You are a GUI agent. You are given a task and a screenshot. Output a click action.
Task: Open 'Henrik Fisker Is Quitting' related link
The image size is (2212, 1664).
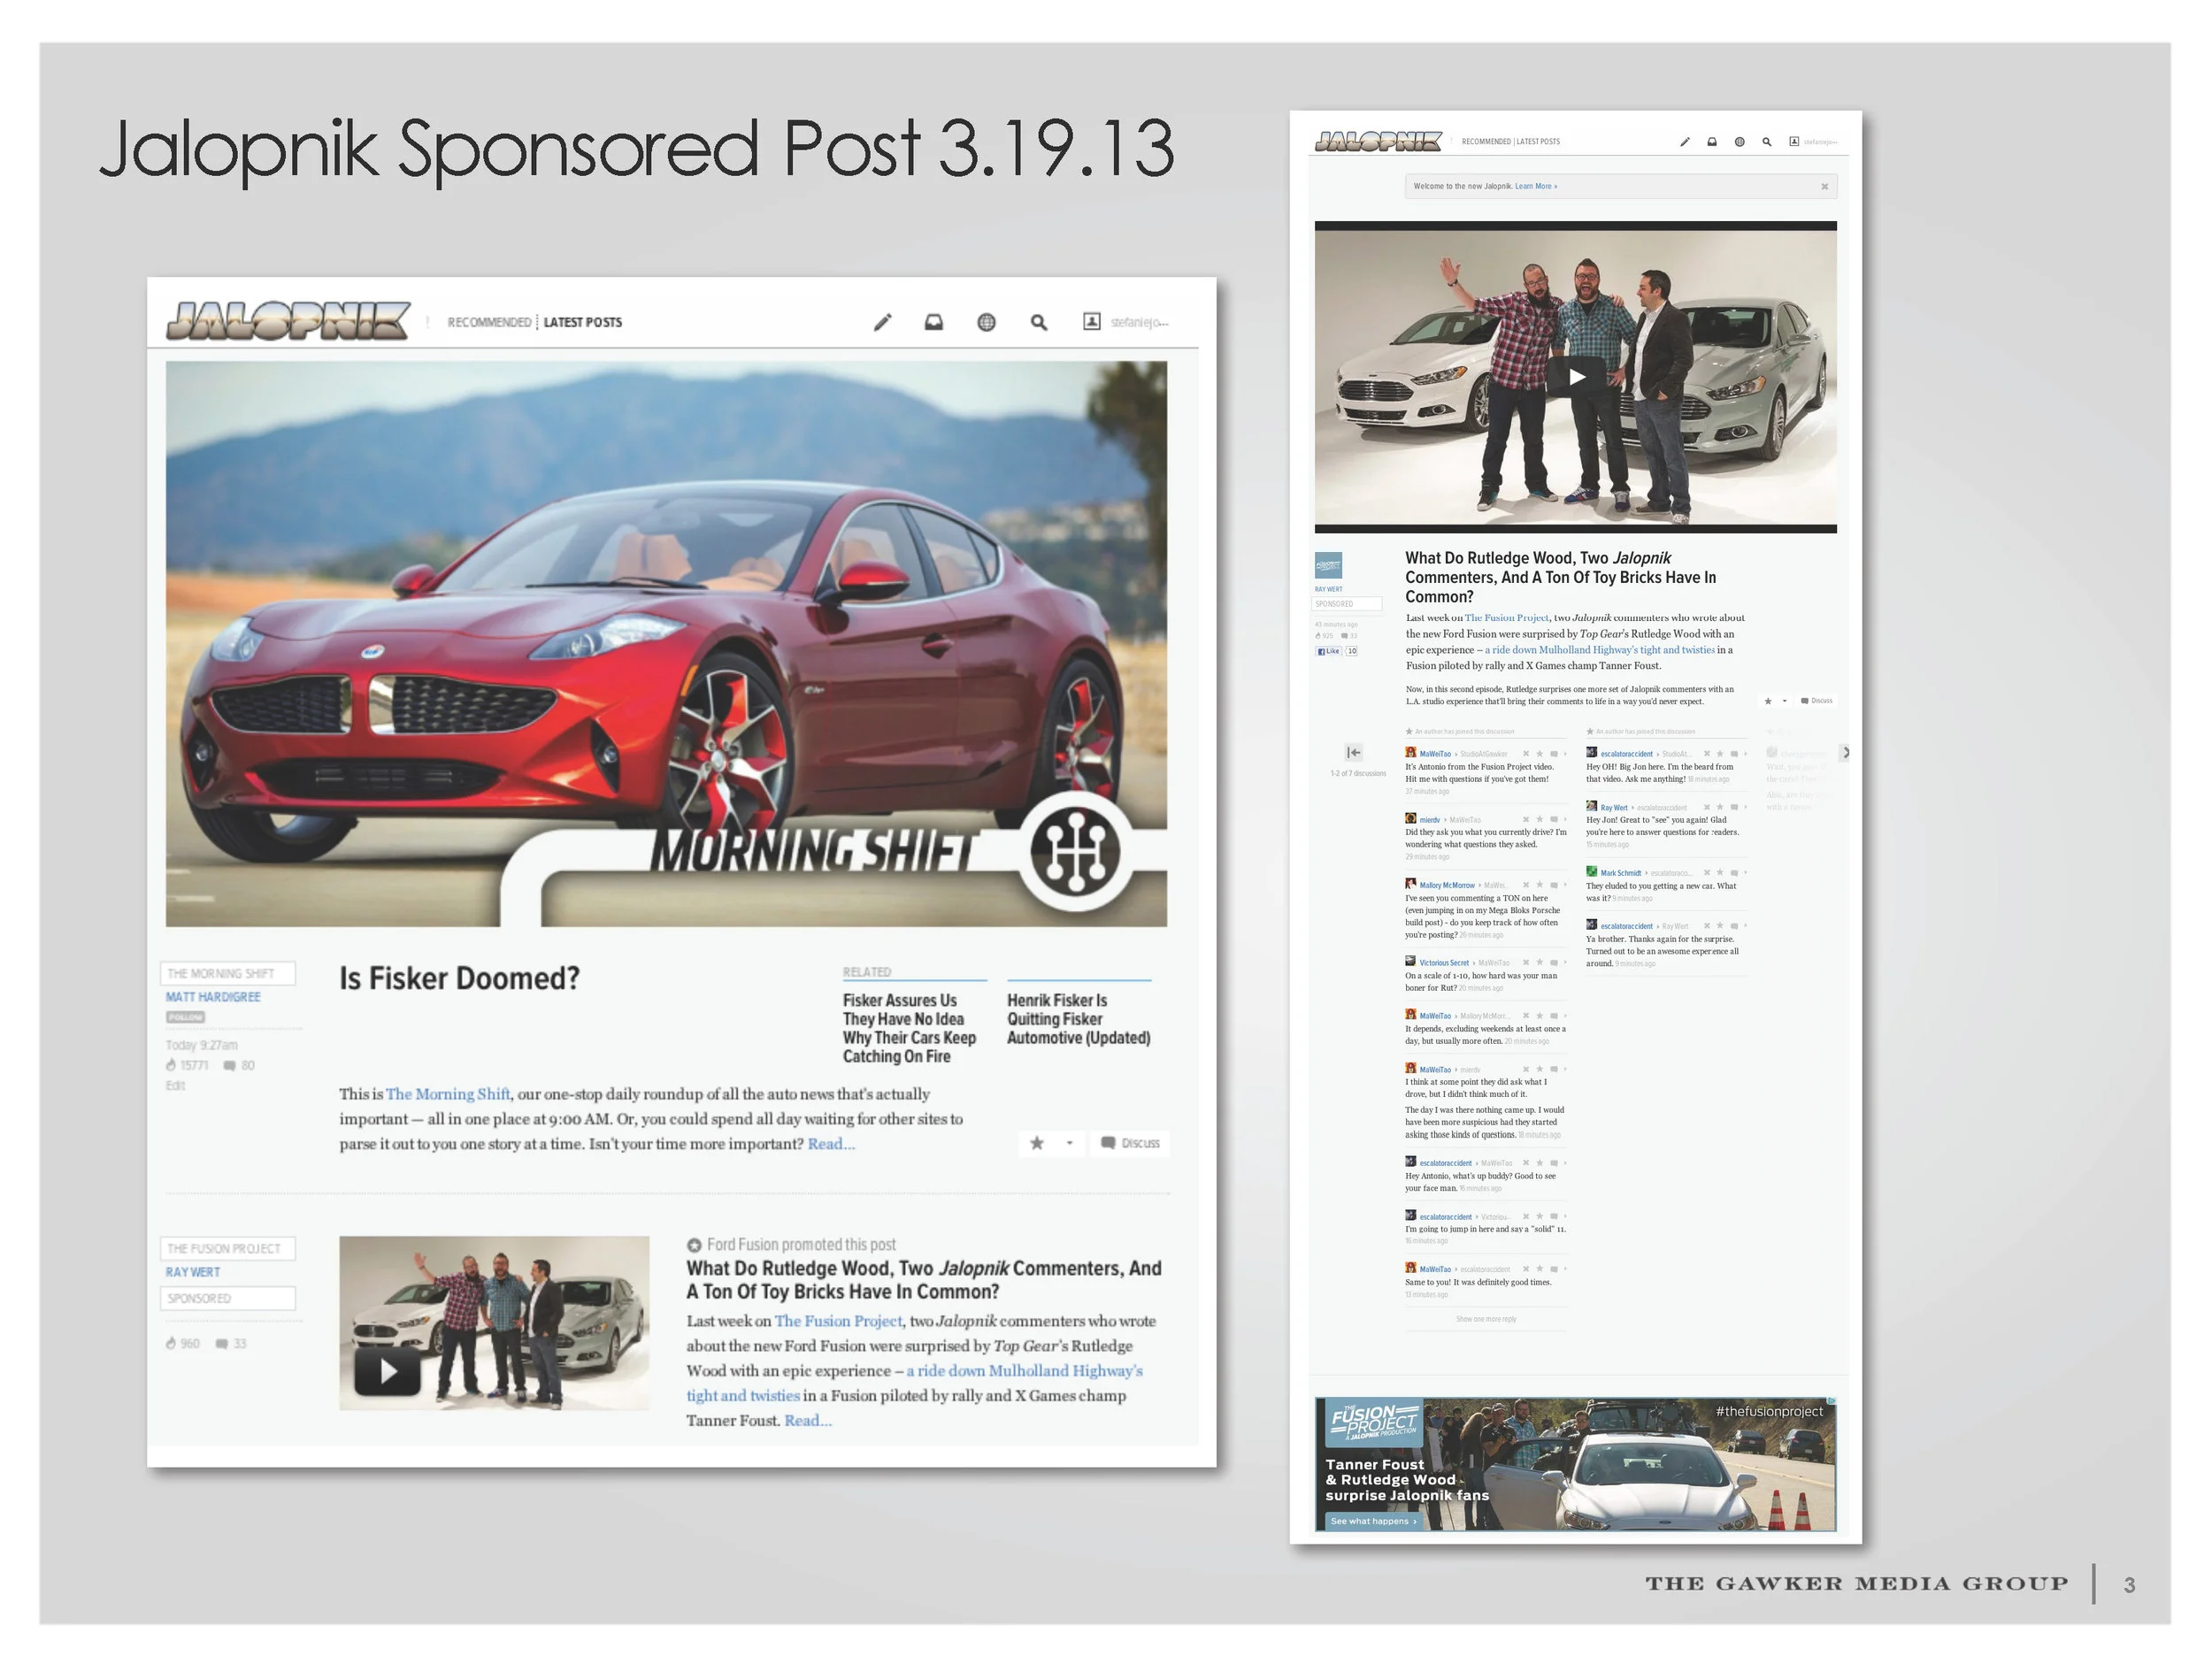point(1078,1019)
